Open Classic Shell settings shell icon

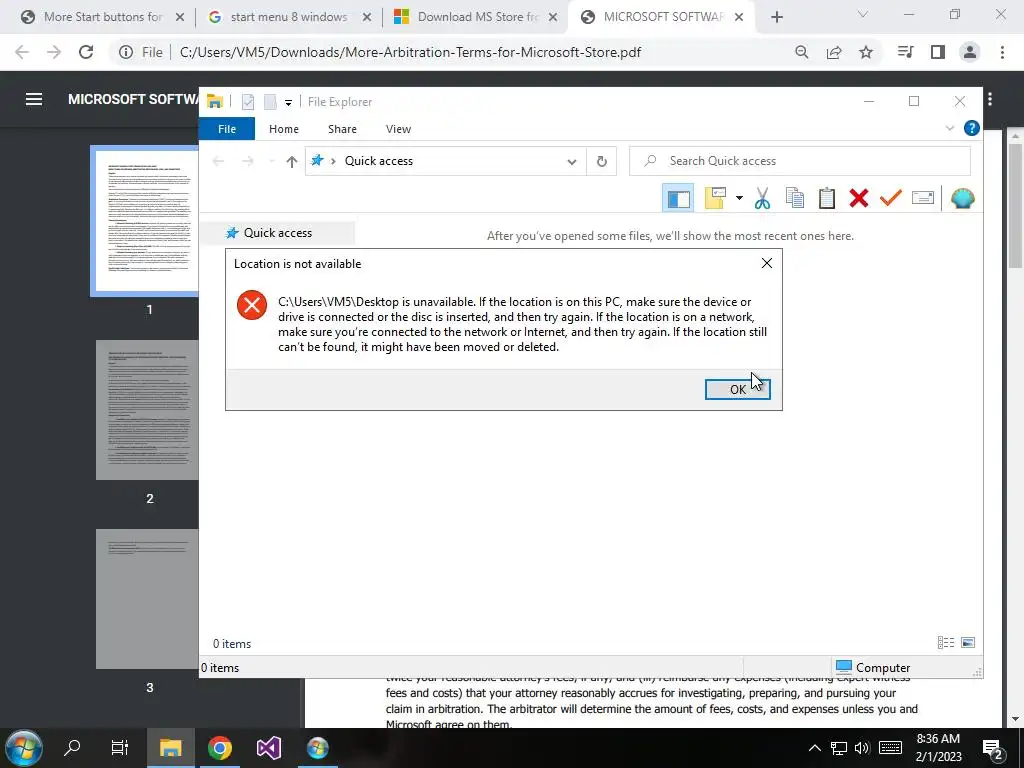(963, 198)
